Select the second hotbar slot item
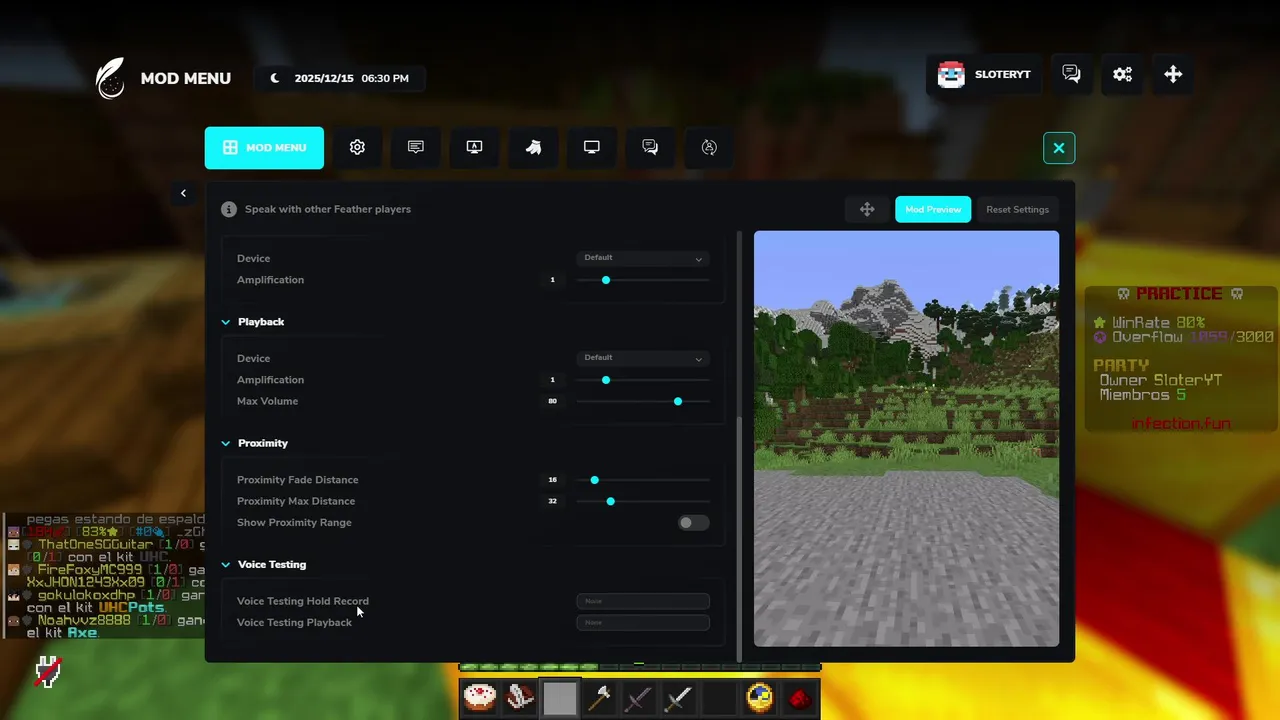This screenshot has height=720, width=1280. click(x=520, y=698)
